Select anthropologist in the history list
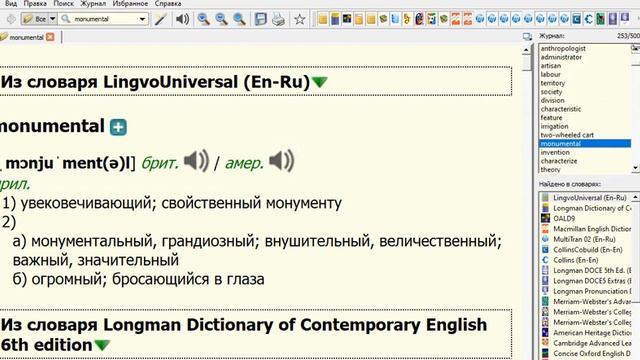This screenshot has height=360, width=640. (563, 49)
